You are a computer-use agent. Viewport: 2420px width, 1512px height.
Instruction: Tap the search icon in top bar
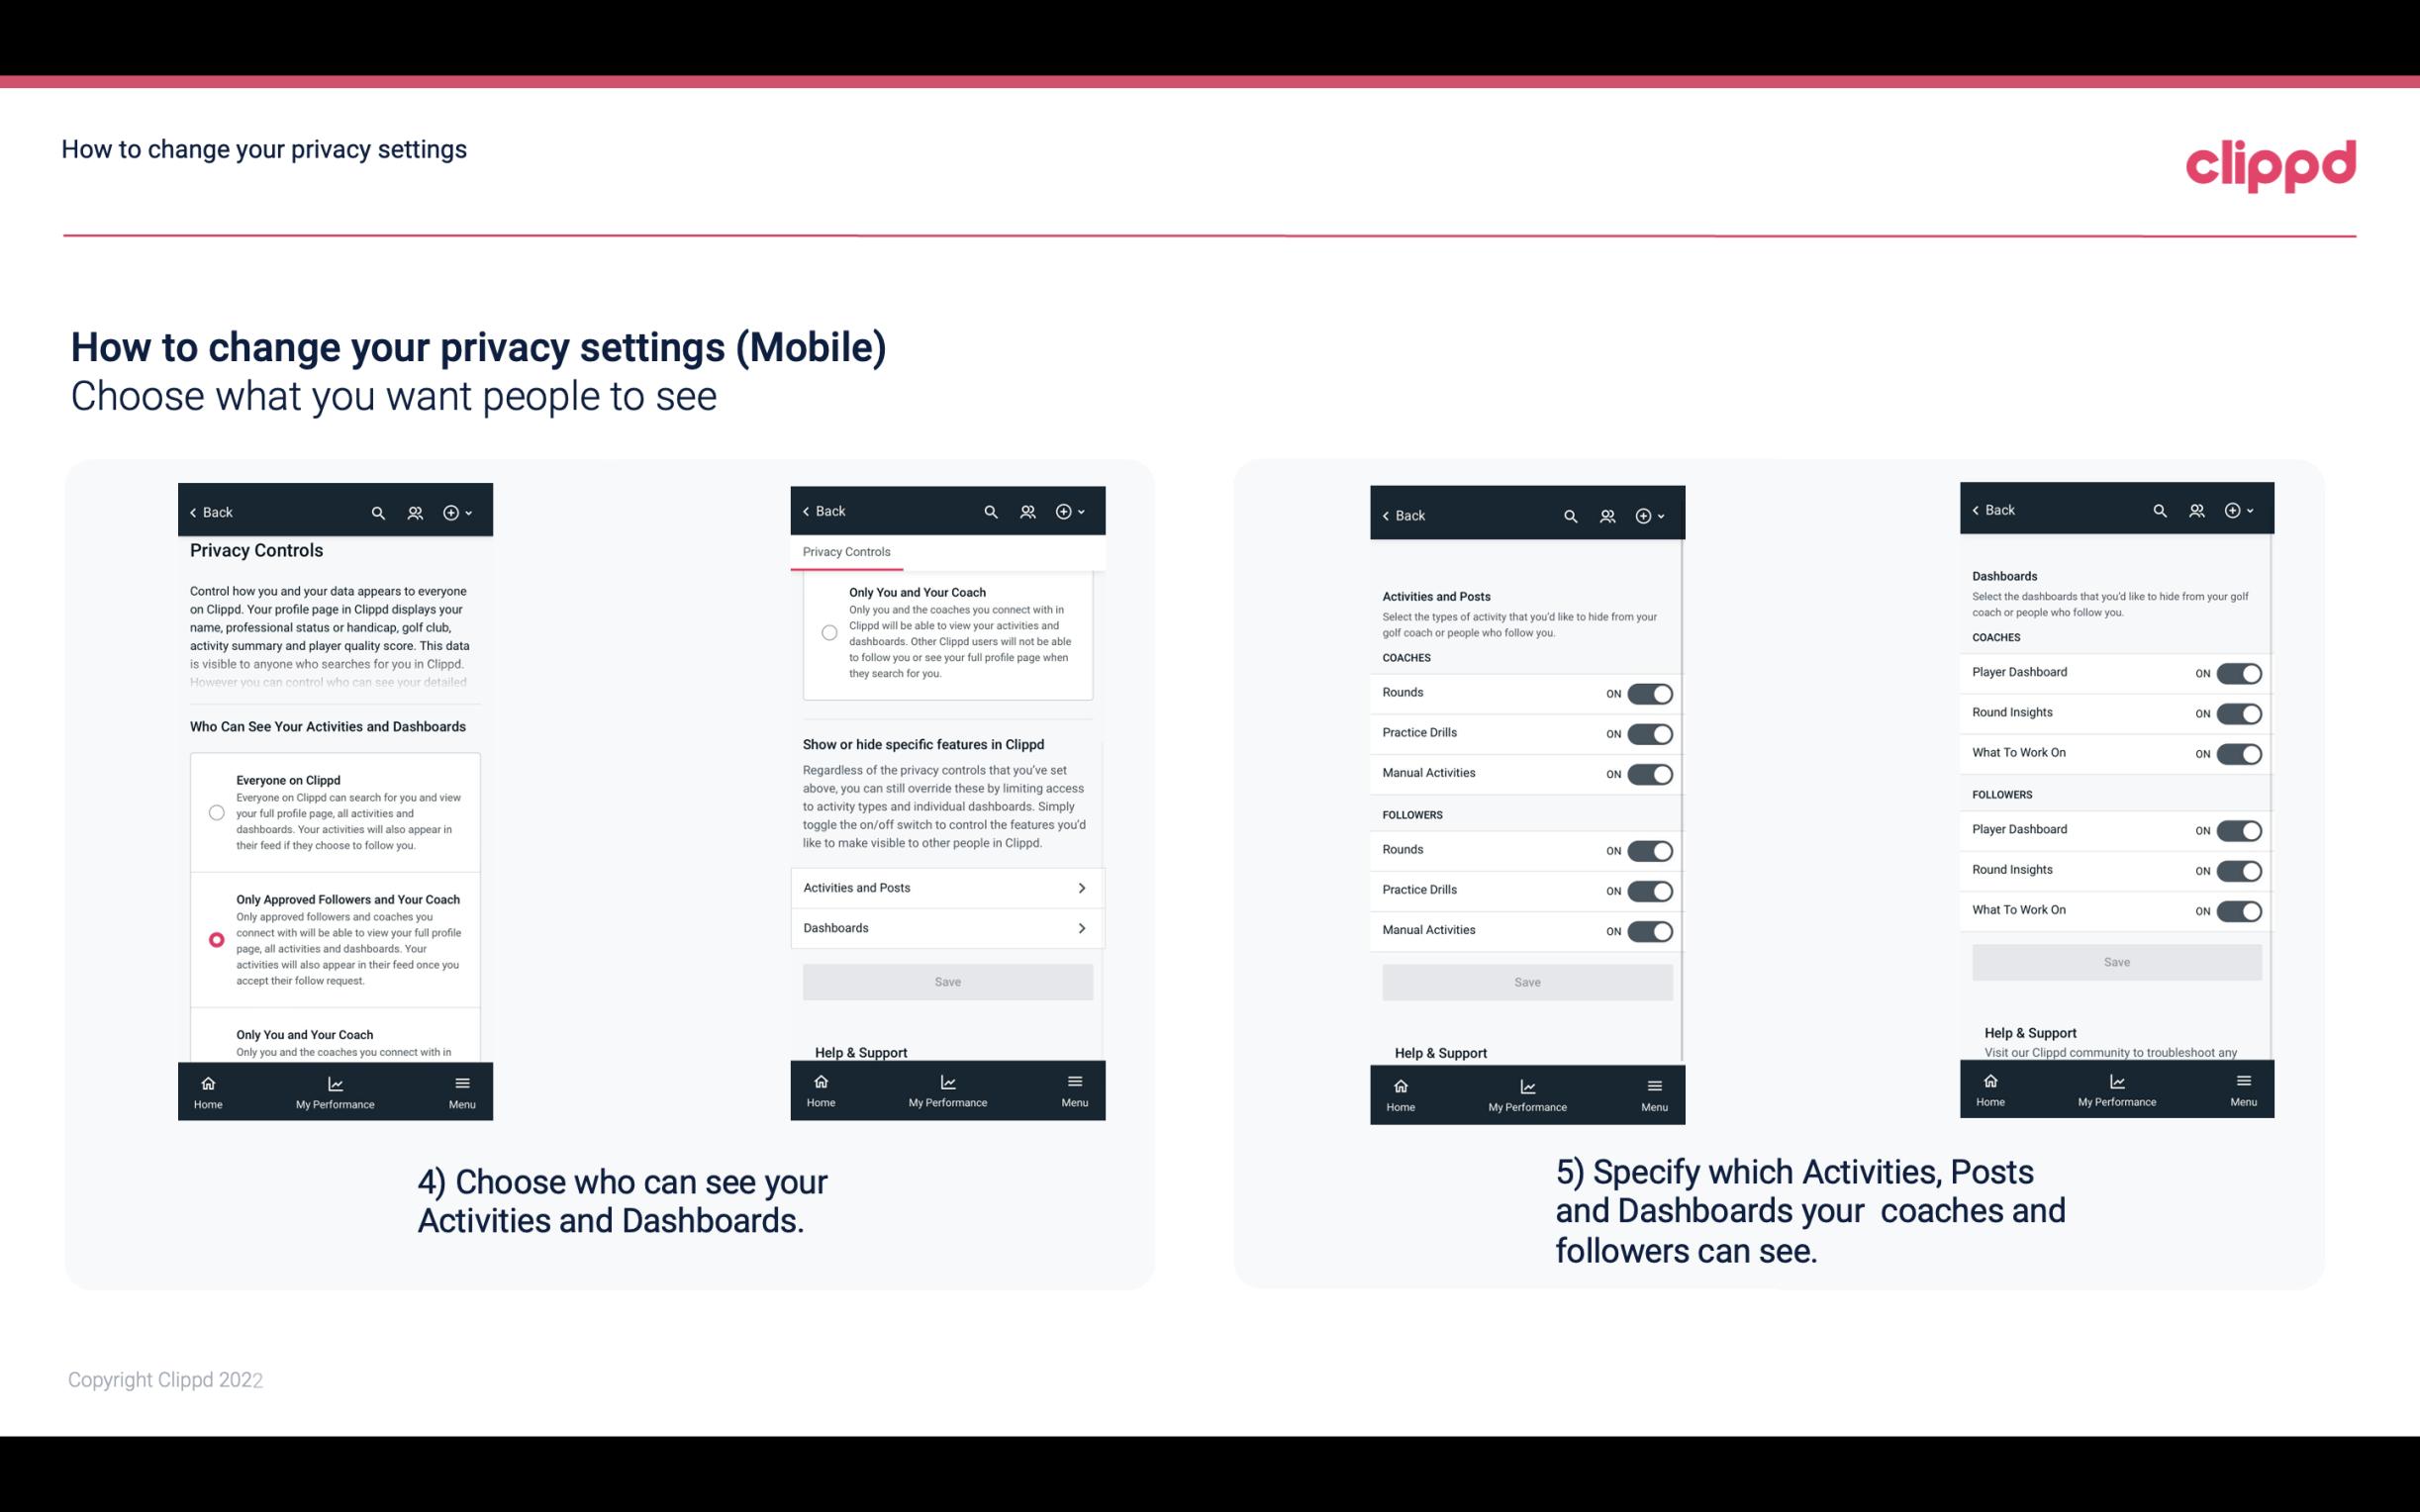pyautogui.click(x=378, y=511)
